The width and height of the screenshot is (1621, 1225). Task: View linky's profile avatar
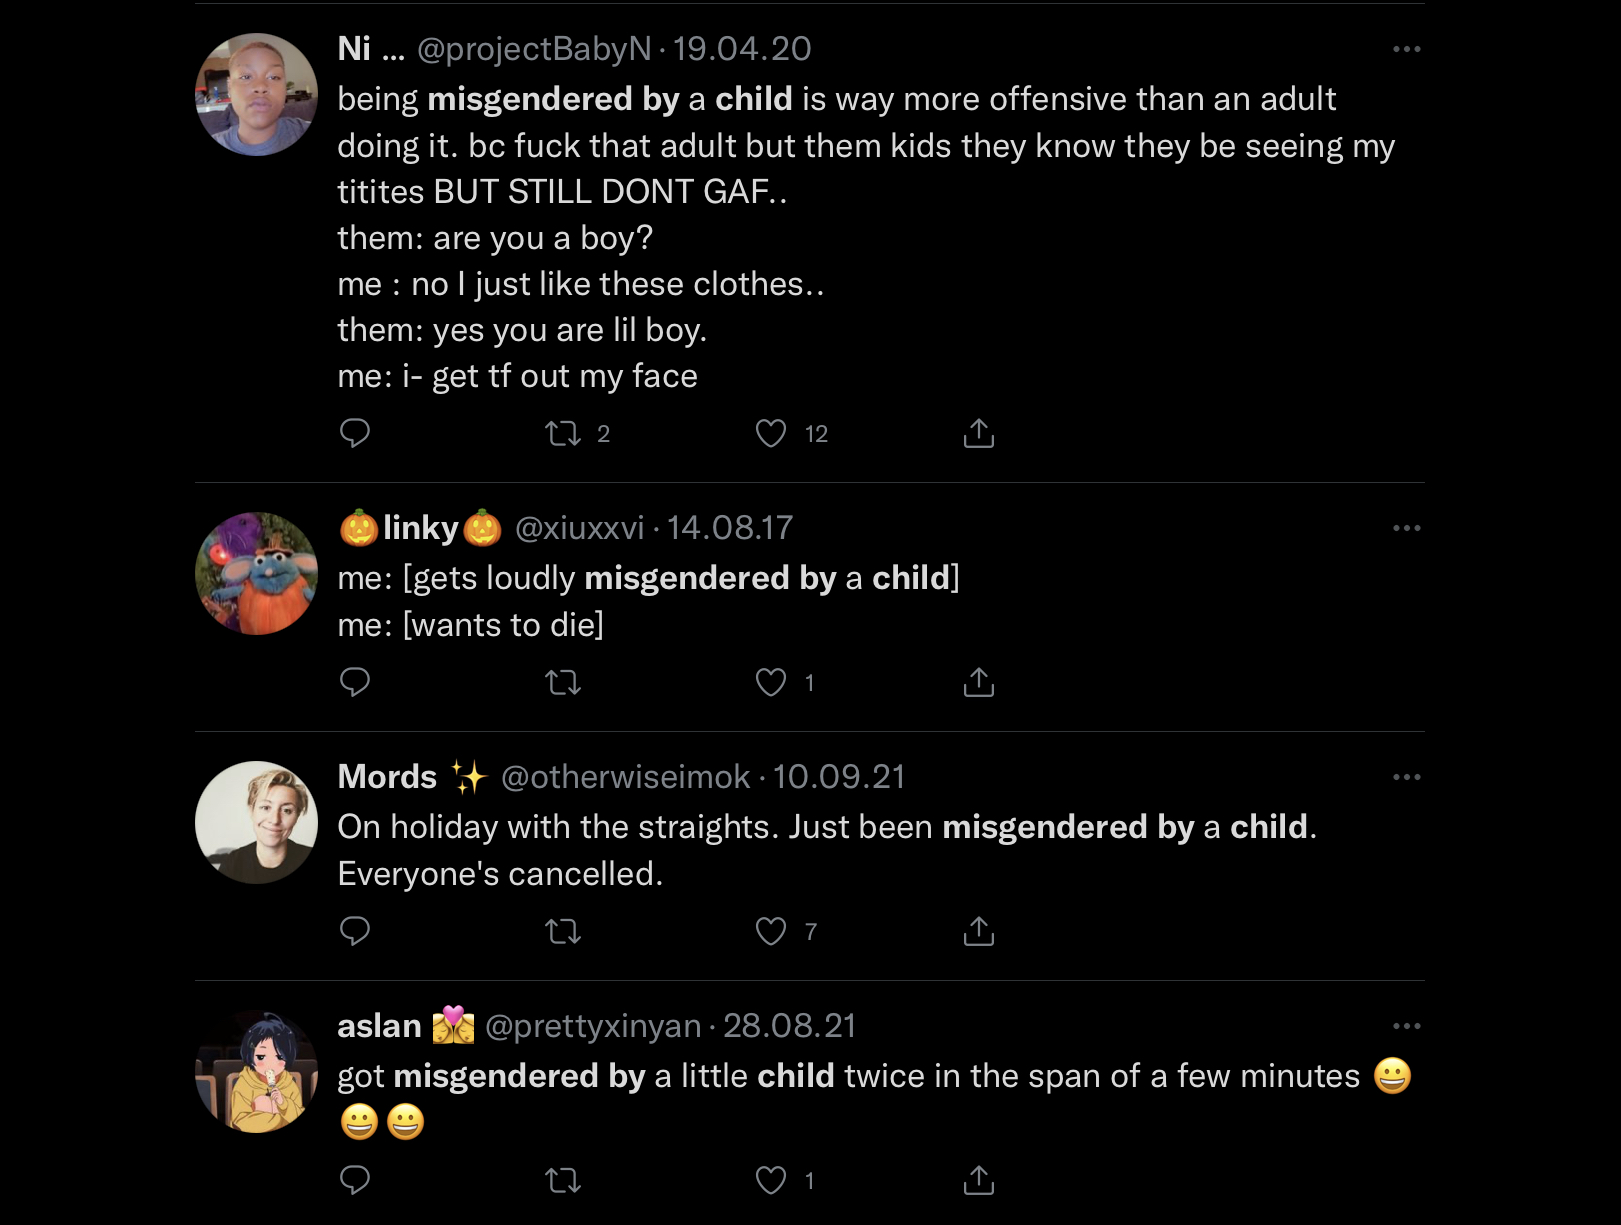[256, 574]
